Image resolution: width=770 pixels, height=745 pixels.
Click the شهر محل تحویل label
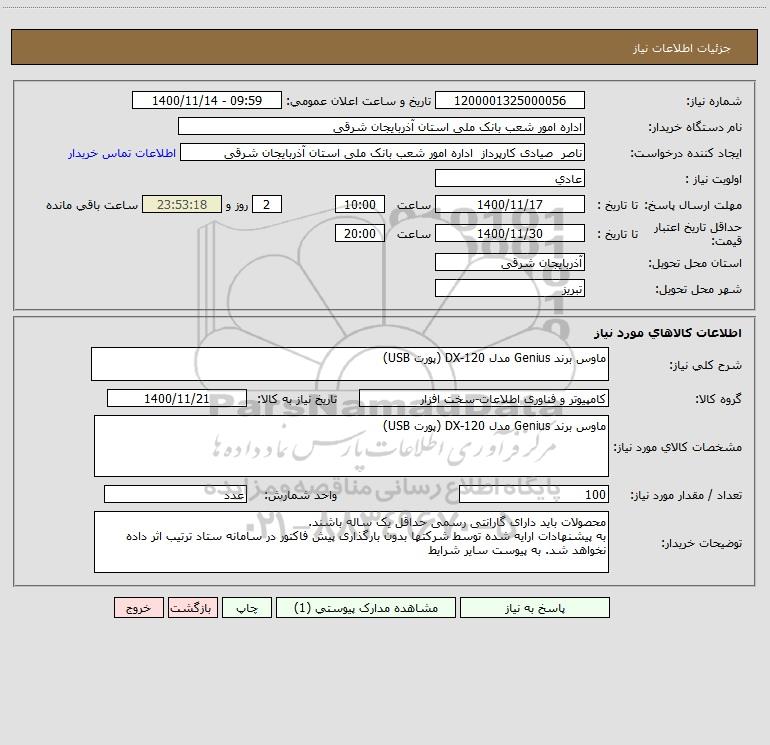coord(699,290)
